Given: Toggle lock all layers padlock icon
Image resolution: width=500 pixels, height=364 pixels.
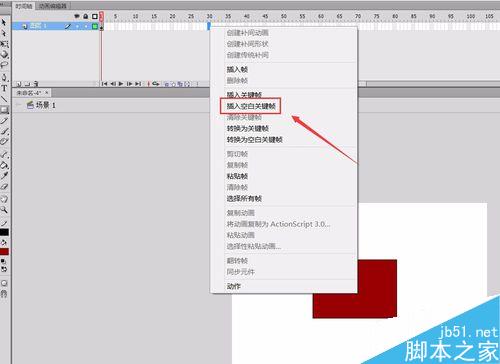Looking at the screenshot, I should point(86,16).
